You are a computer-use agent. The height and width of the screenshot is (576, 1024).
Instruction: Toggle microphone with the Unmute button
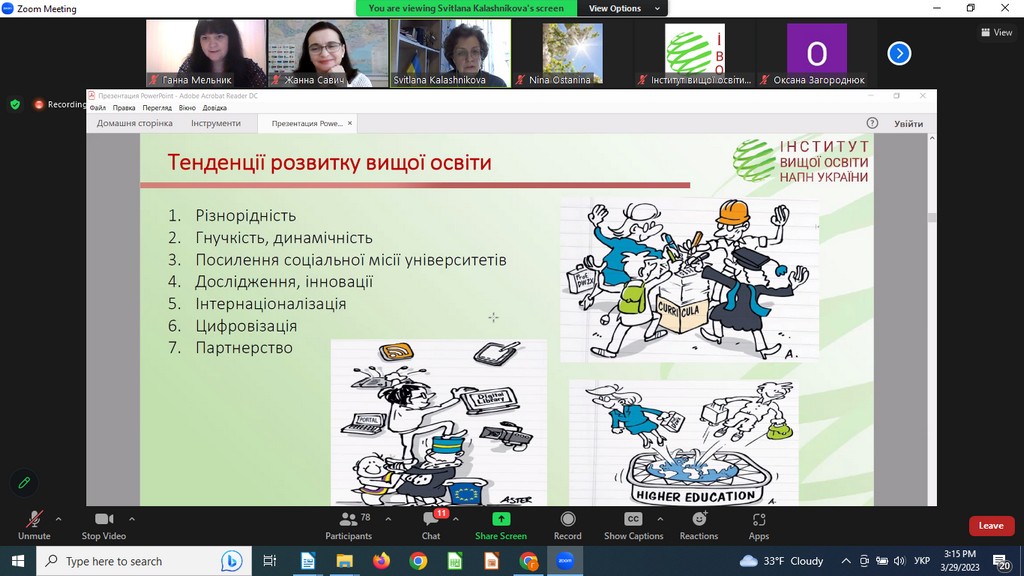[34, 526]
